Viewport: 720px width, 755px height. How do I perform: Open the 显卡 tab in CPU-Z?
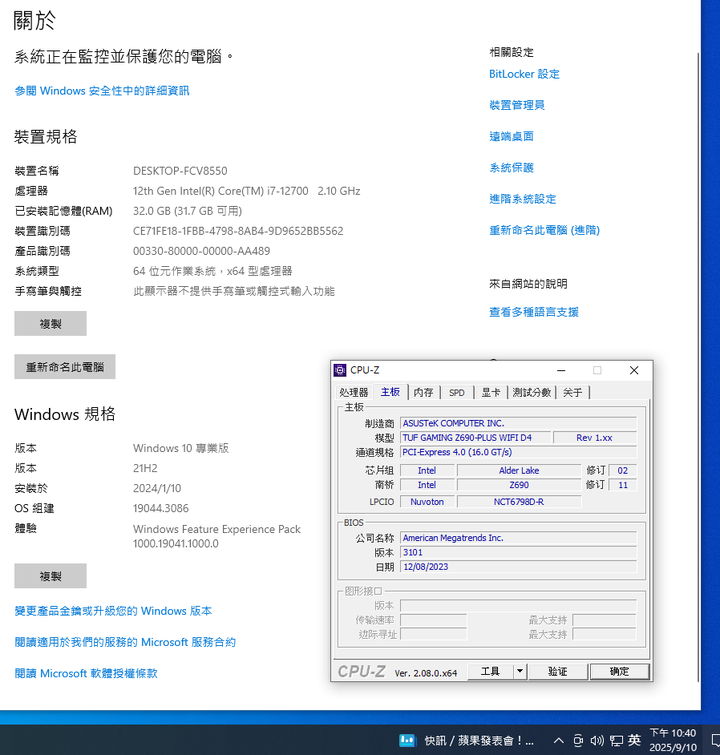[491, 392]
